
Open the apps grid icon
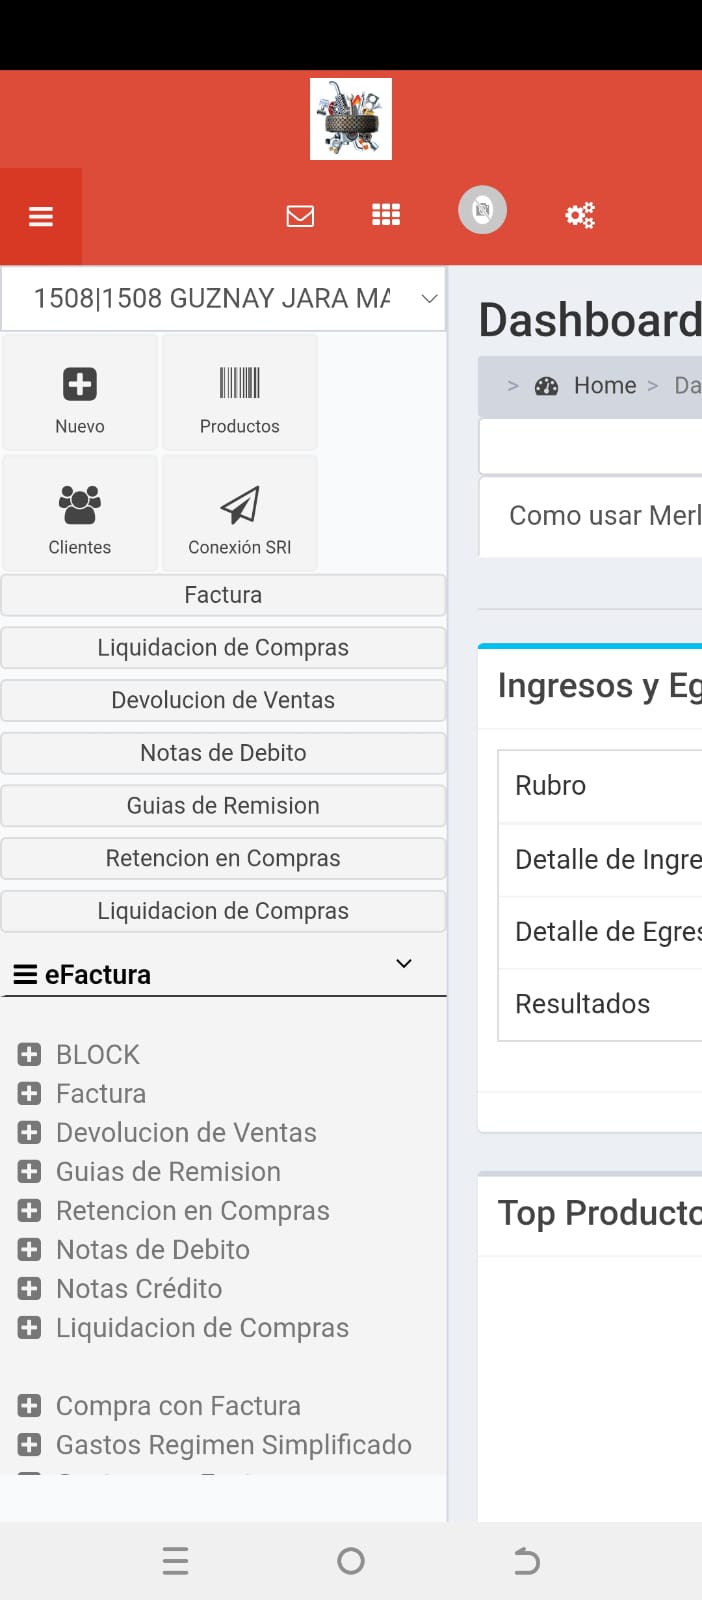386,215
